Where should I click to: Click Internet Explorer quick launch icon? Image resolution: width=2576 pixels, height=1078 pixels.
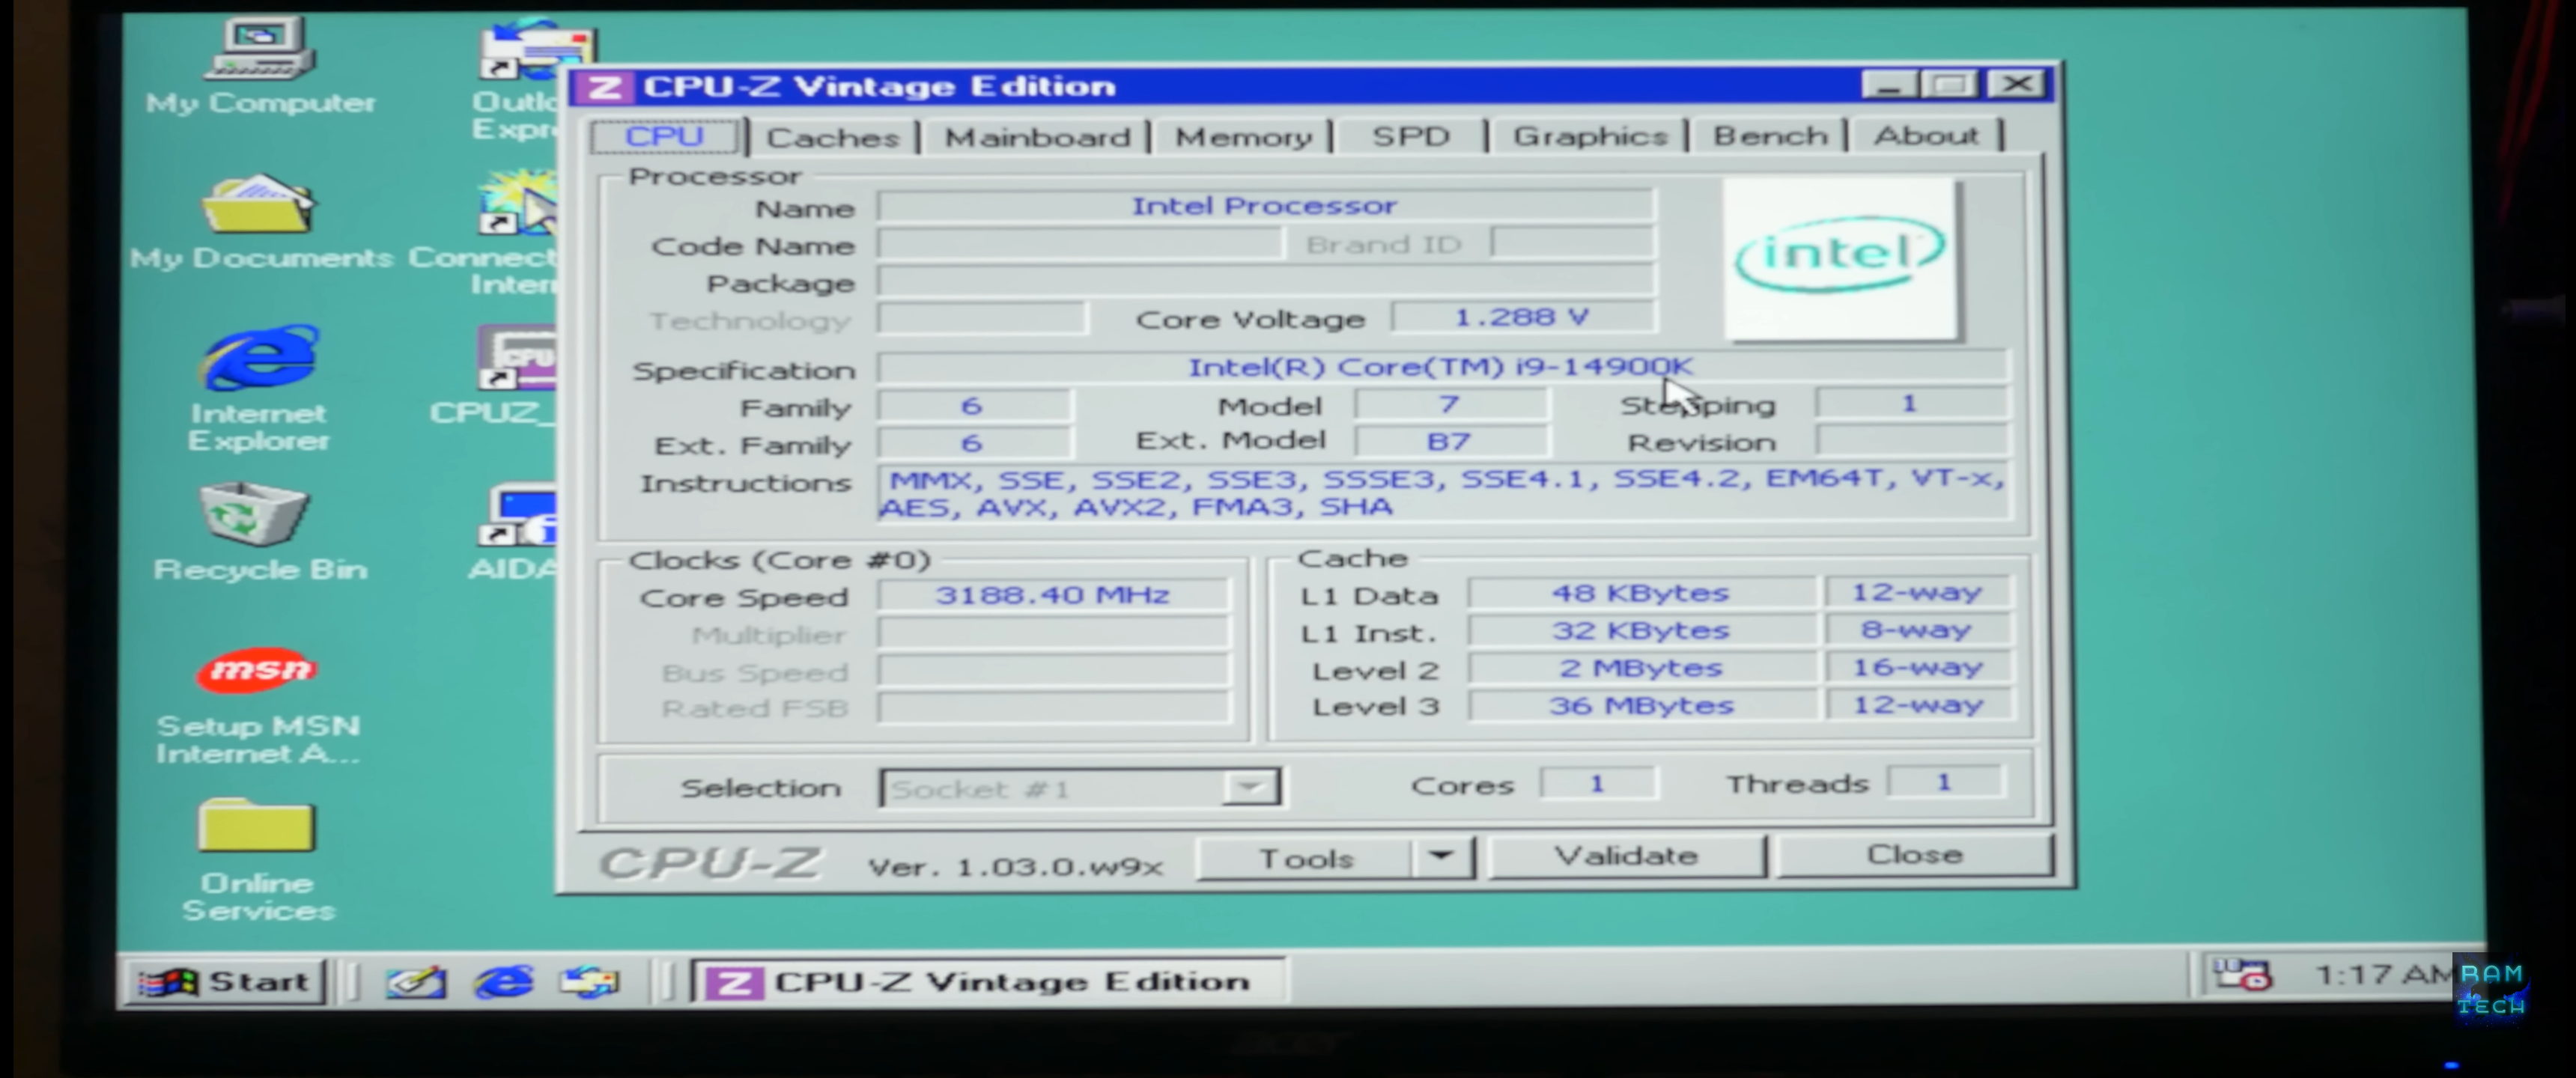pyautogui.click(x=503, y=982)
